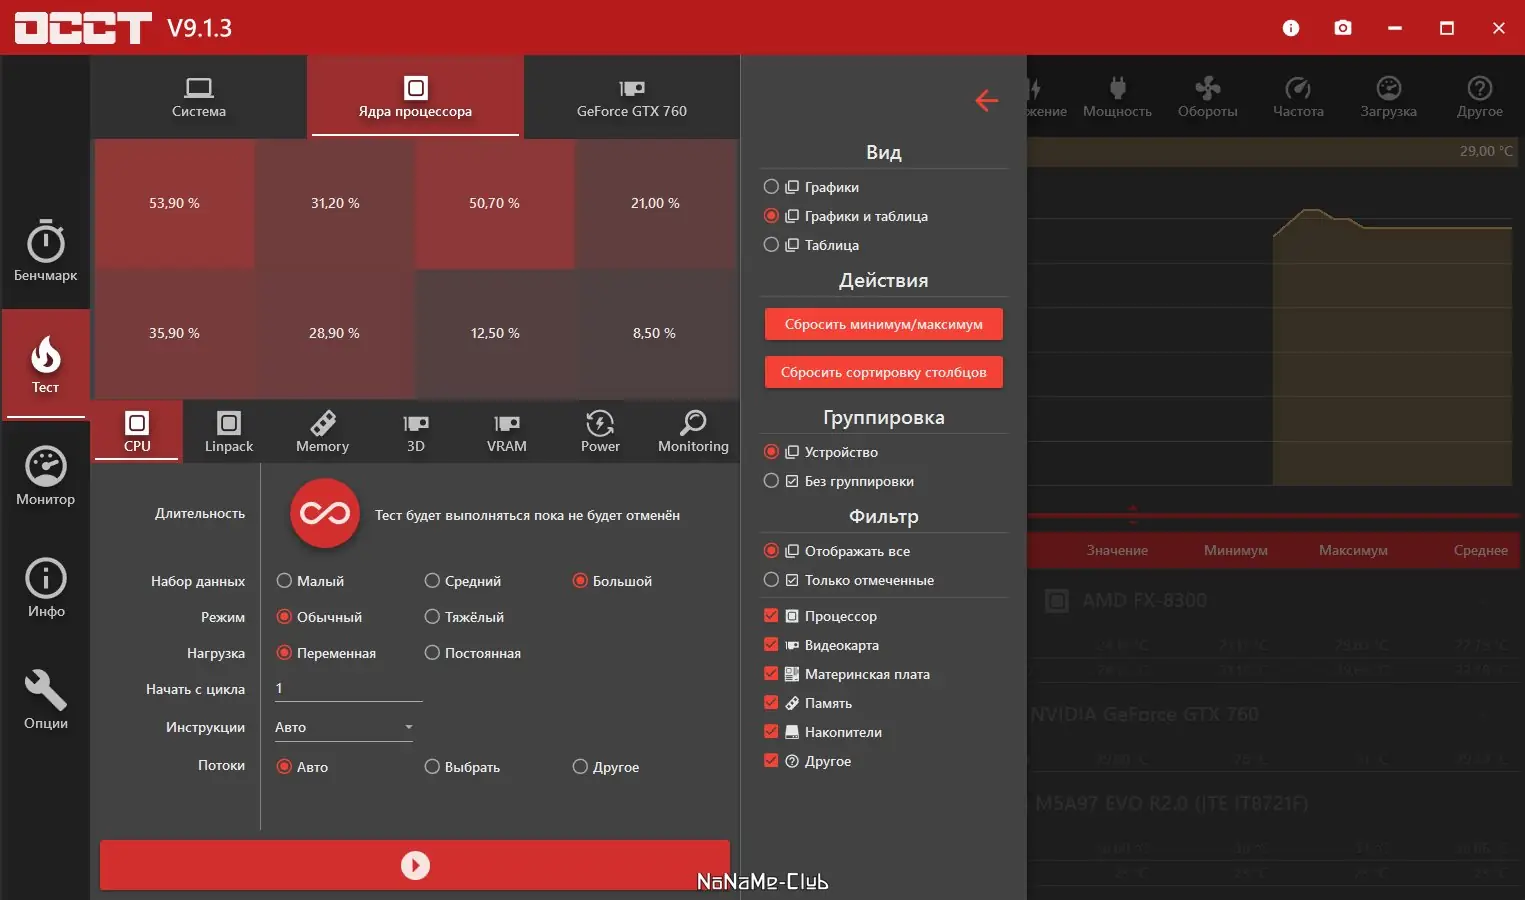The width and height of the screenshot is (1525, 900).
Task: Select Без группировки option
Action: tap(771, 481)
